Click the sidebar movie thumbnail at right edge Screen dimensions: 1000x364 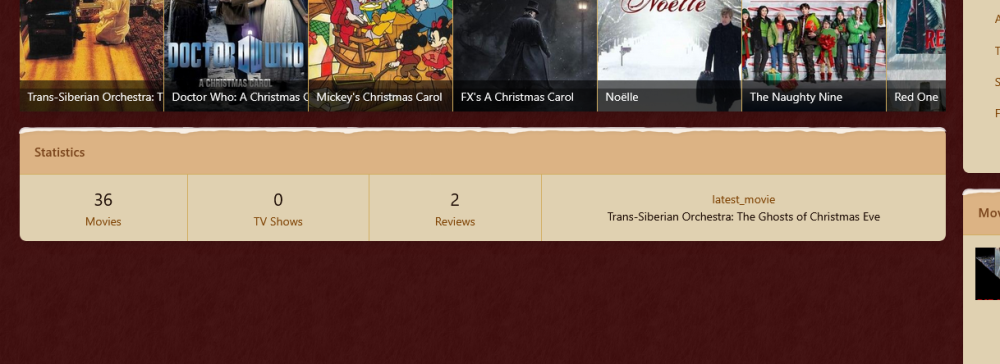(x=987, y=273)
